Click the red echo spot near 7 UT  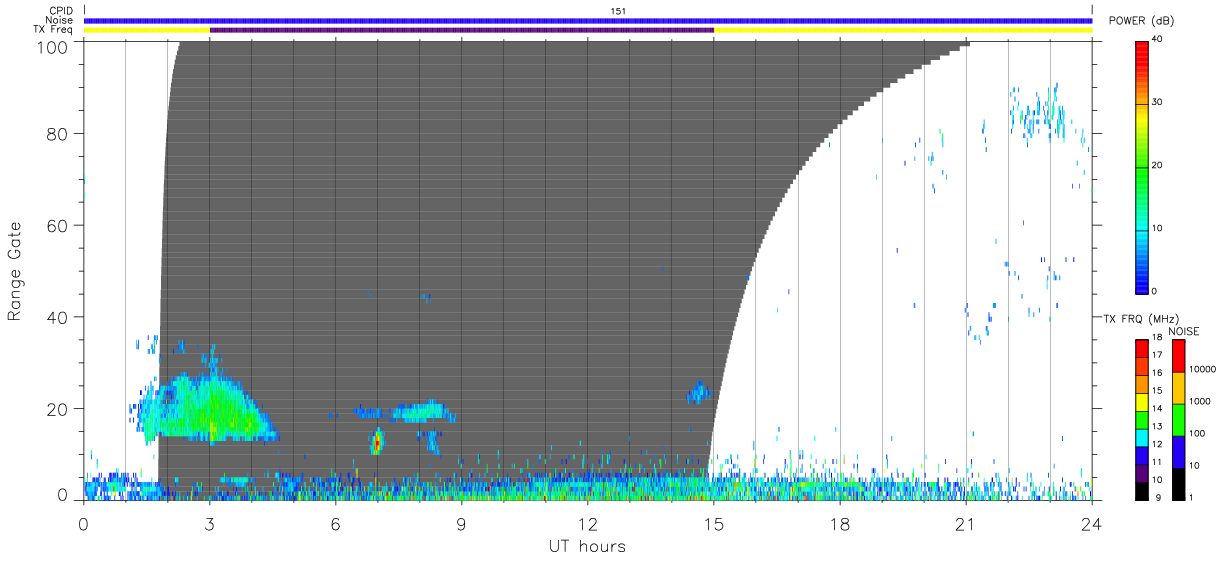coord(377,442)
